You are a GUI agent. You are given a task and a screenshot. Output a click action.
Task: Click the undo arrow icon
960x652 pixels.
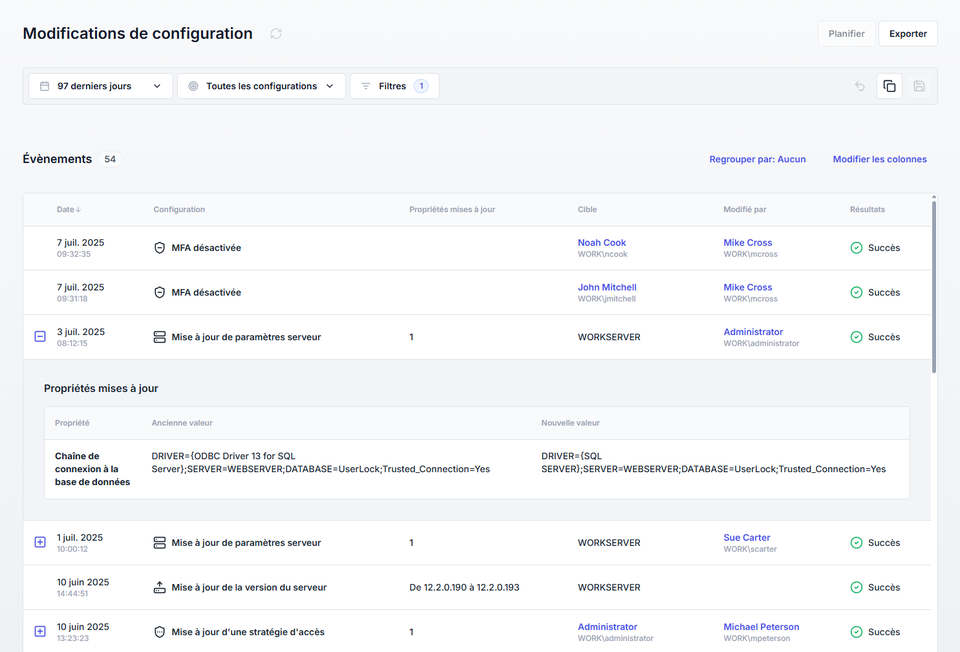(859, 86)
